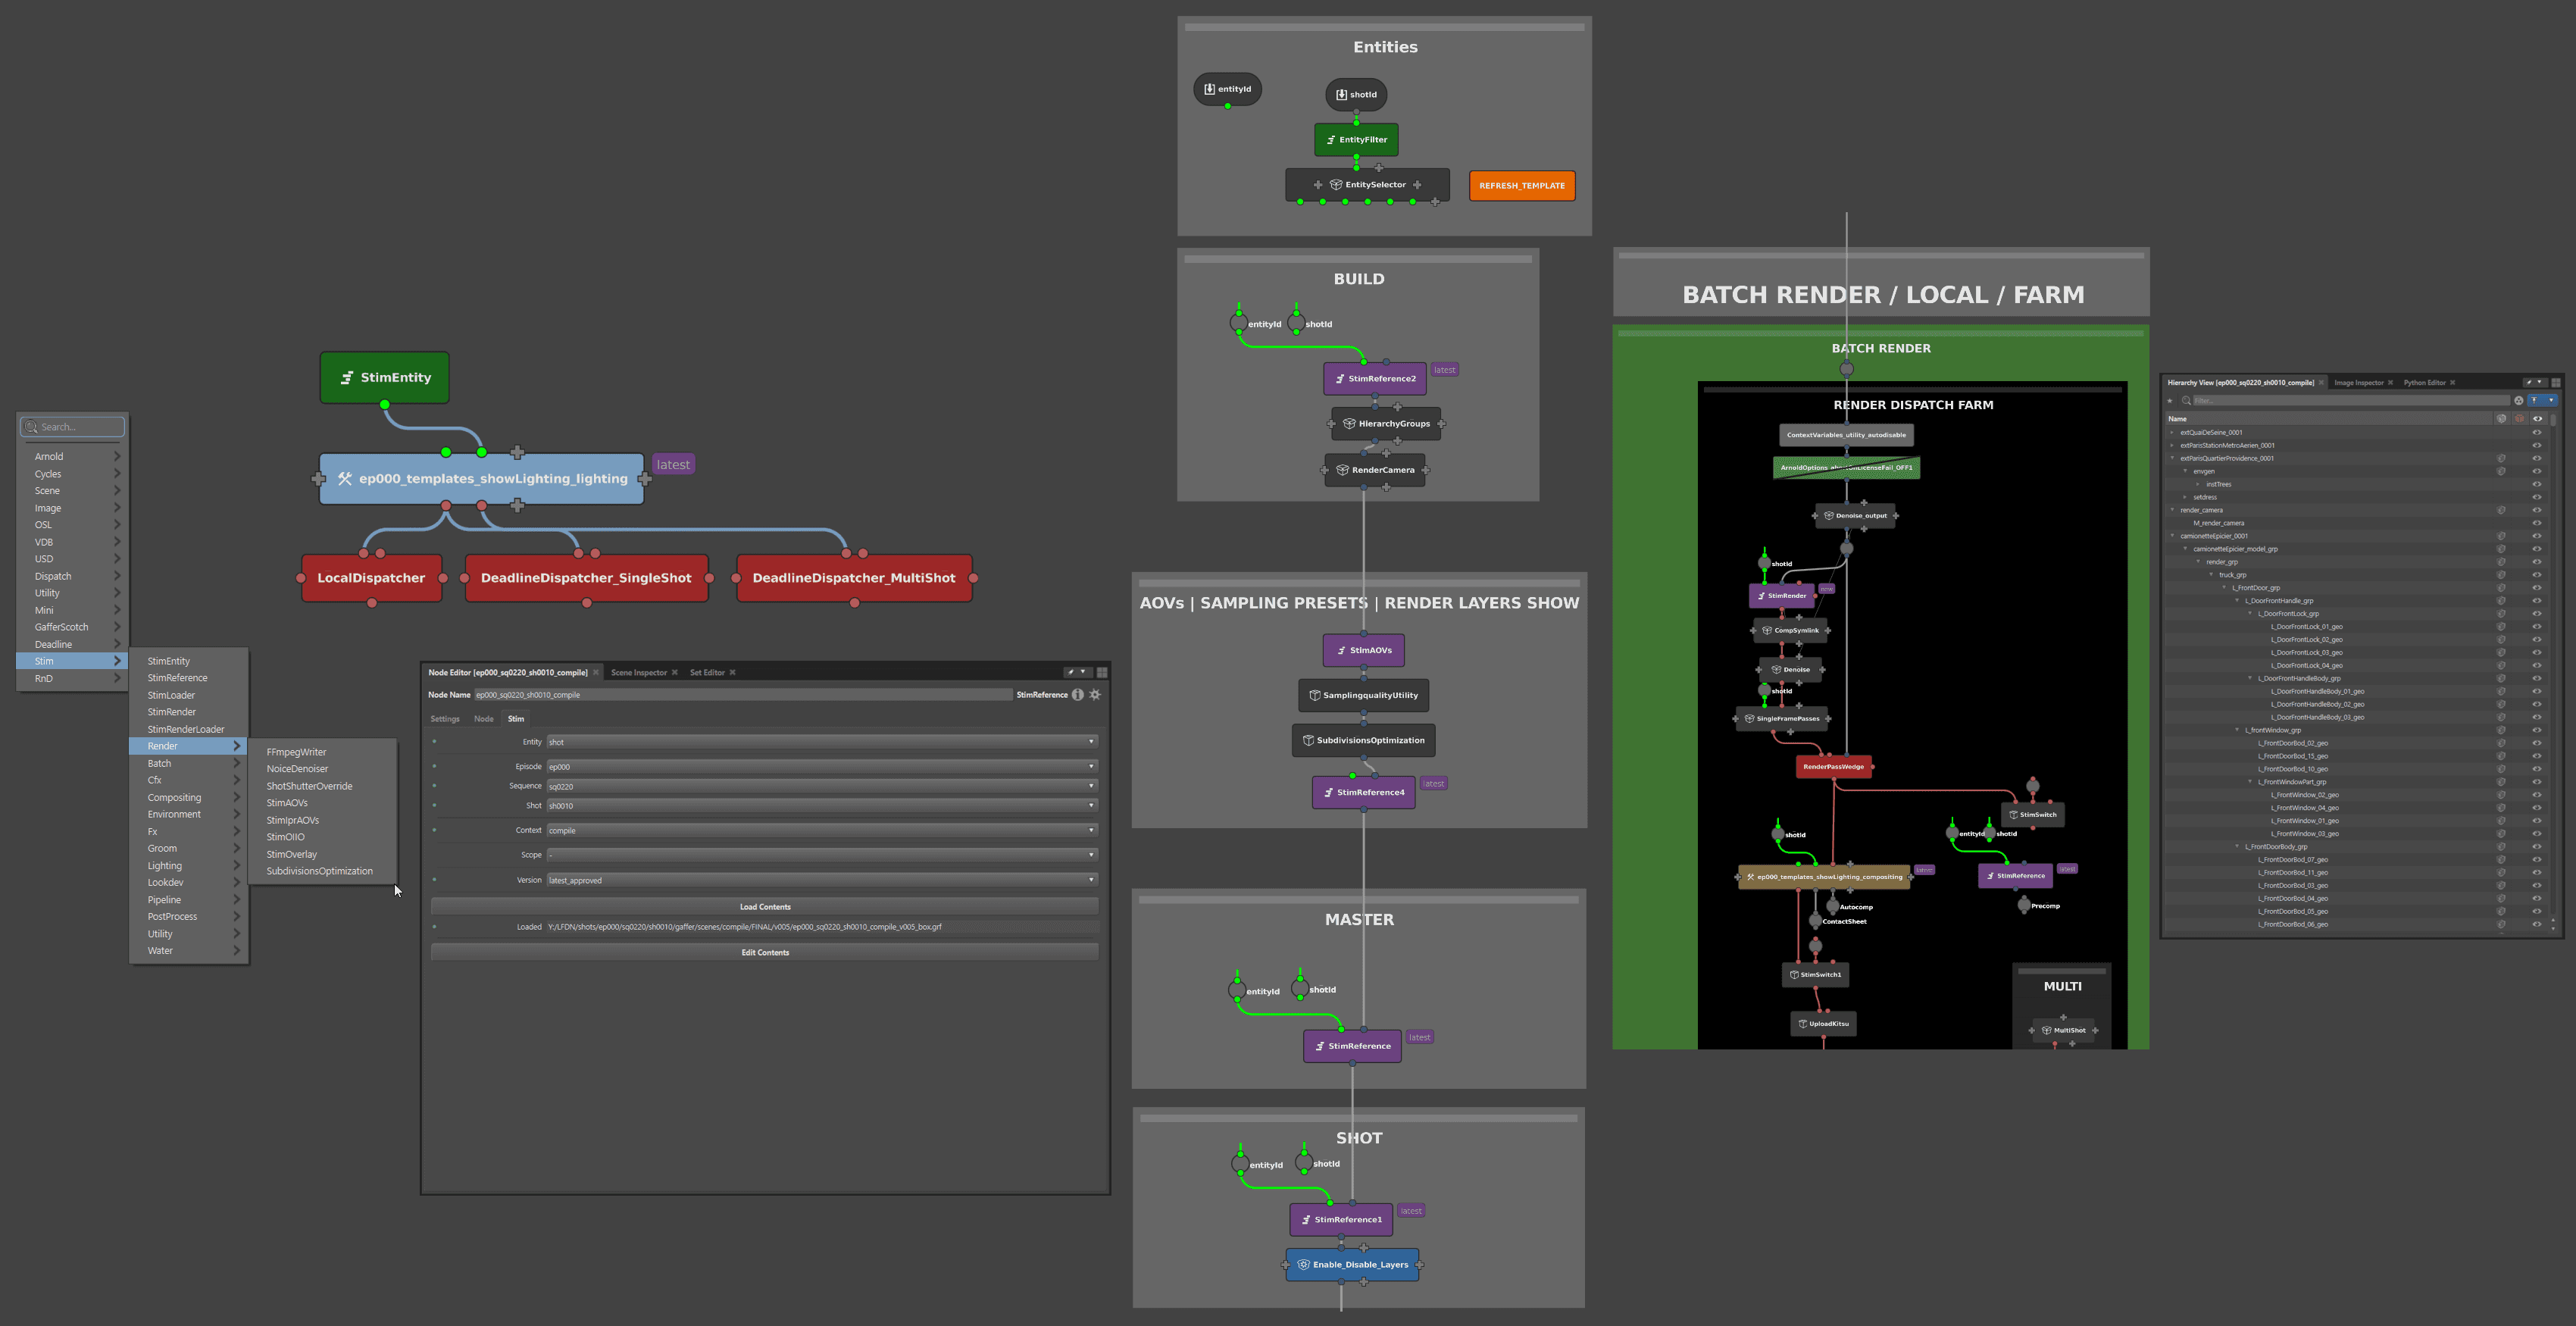Toggle visibility eye for M_render_camera row
2576x1326 pixels.
pyautogui.click(x=2537, y=523)
